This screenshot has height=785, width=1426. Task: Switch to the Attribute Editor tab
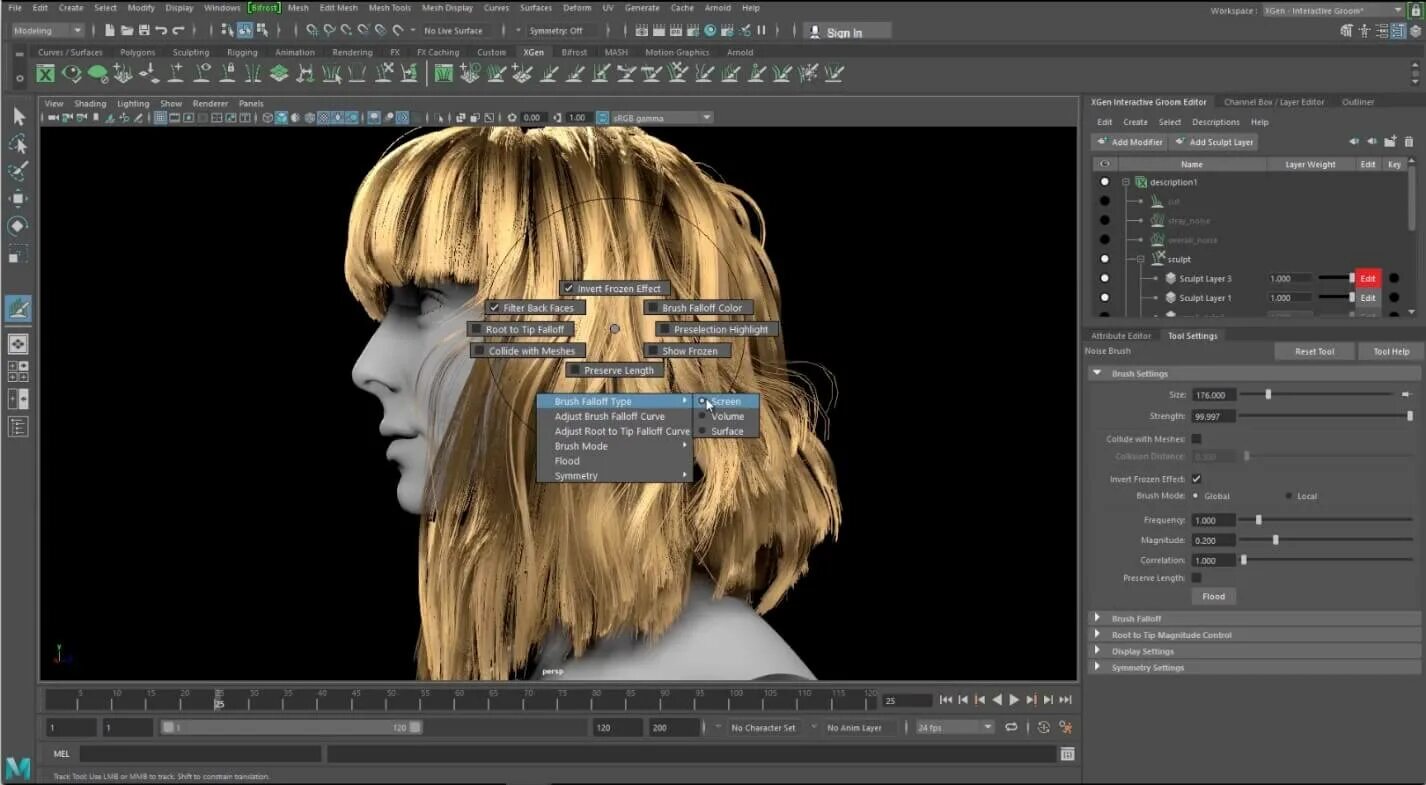pos(1120,336)
